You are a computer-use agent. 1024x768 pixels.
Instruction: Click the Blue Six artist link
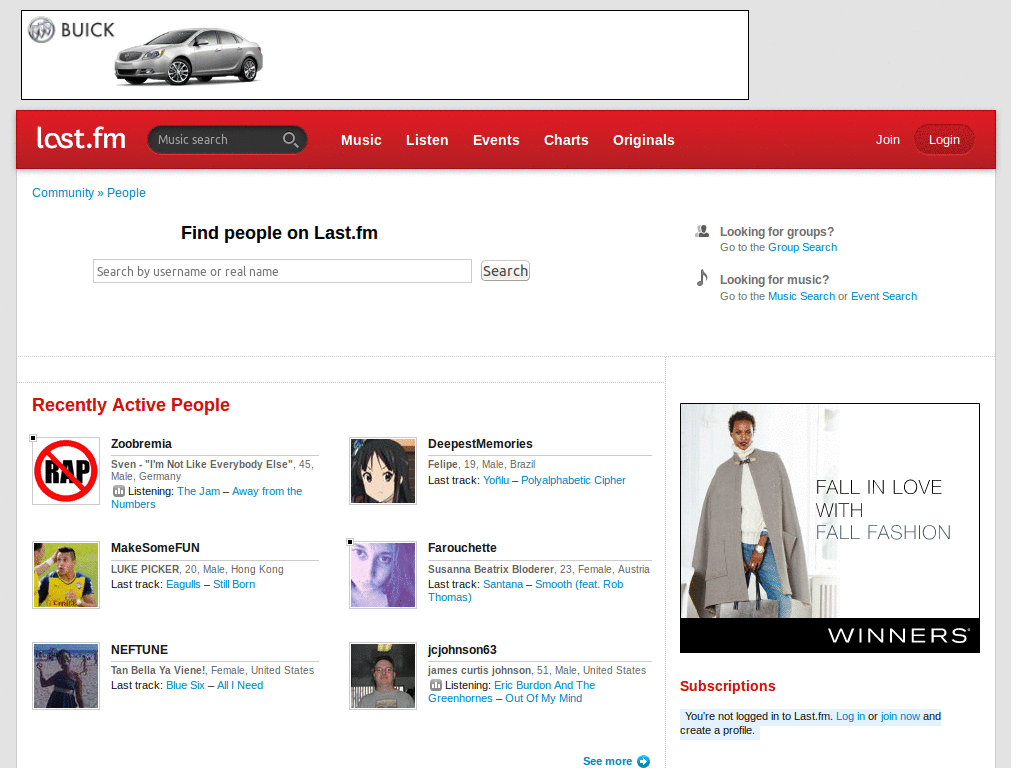pos(185,685)
